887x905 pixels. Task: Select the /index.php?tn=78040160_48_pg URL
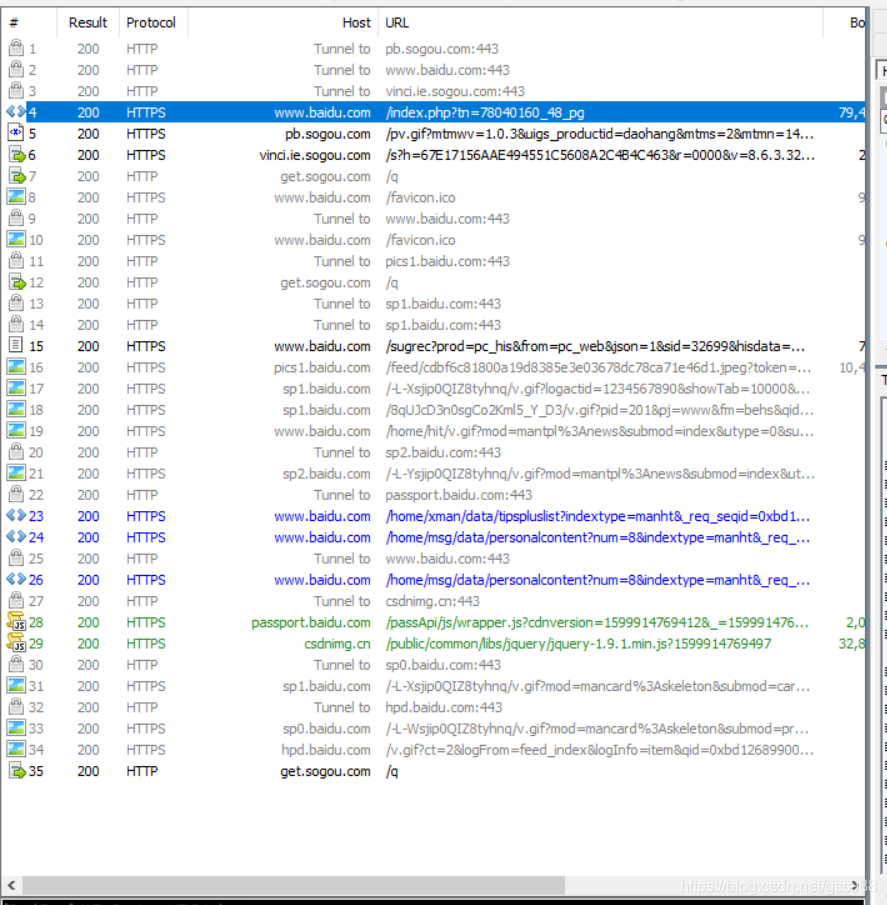[x=485, y=113]
